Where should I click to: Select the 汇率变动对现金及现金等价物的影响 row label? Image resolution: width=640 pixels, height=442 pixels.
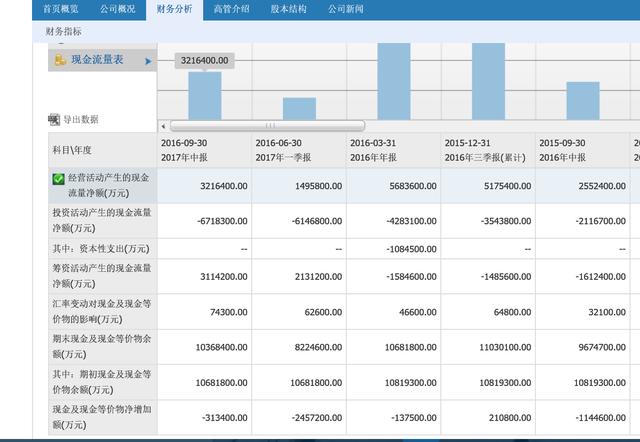pos(102,311)
